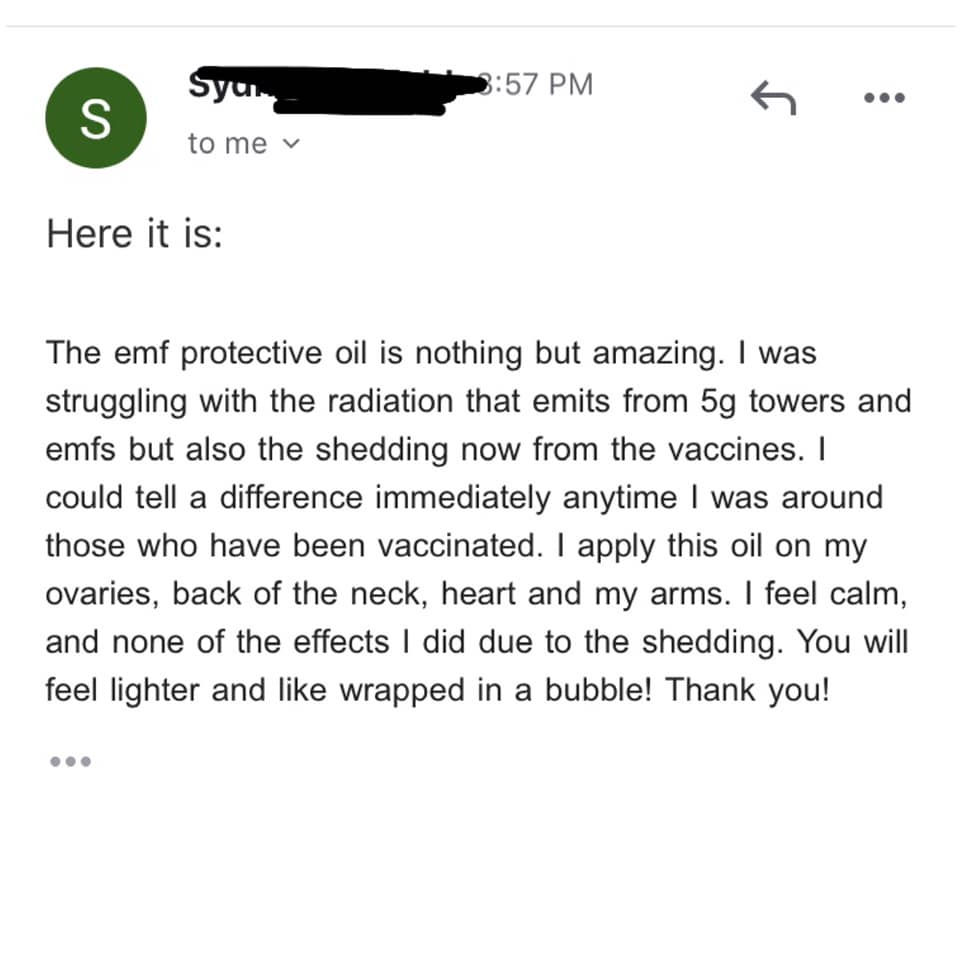This screenshot has width=960, height=960.
Task: Open the three-dot more options menu
Action: click(x=886, y=98)
